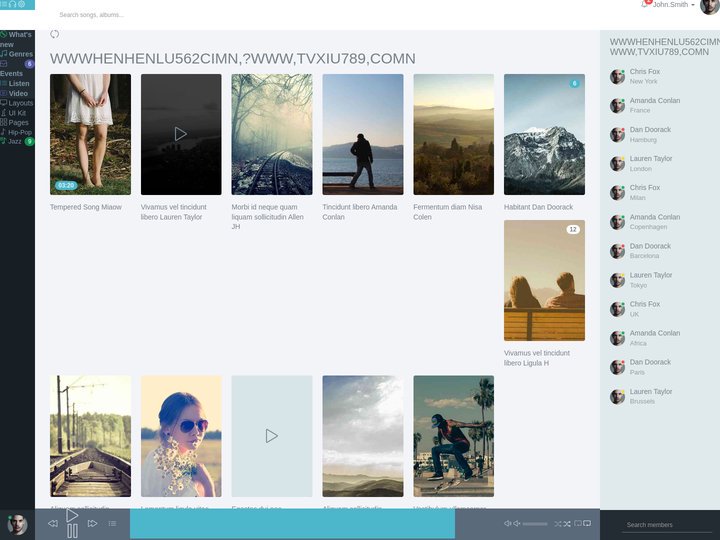Open the notification bell with red badge
Image resolution: width=720 pixels, height=540 pixels.
pos(646,4)
